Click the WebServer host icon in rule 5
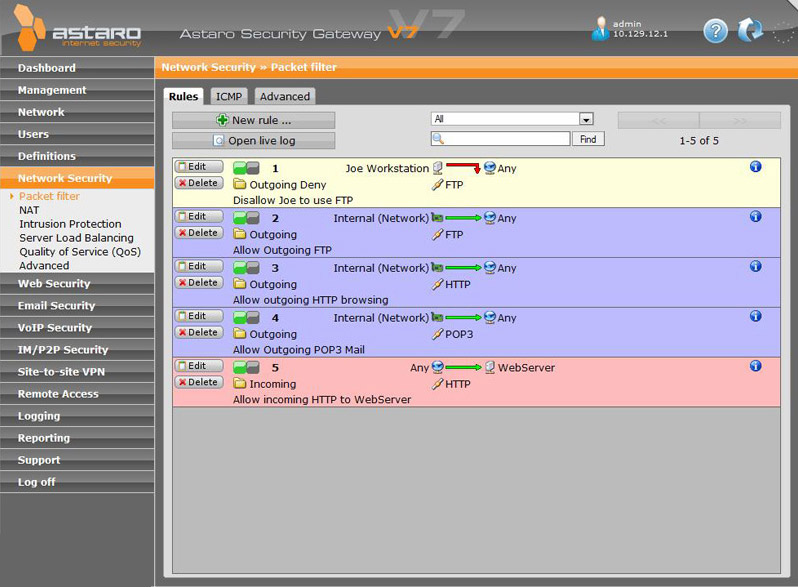This screenshot has width=798, height=587. click(x=490, y=367)
